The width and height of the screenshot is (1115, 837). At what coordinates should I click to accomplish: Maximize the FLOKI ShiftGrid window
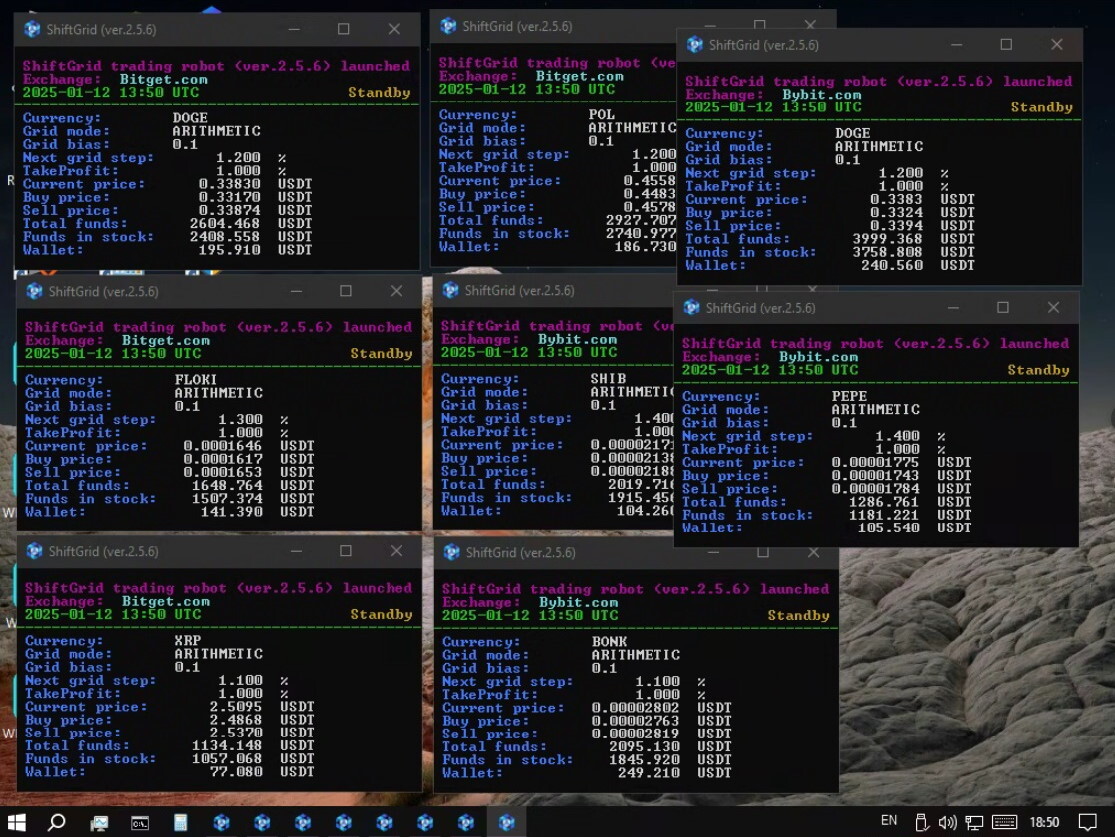pos(346,292)
